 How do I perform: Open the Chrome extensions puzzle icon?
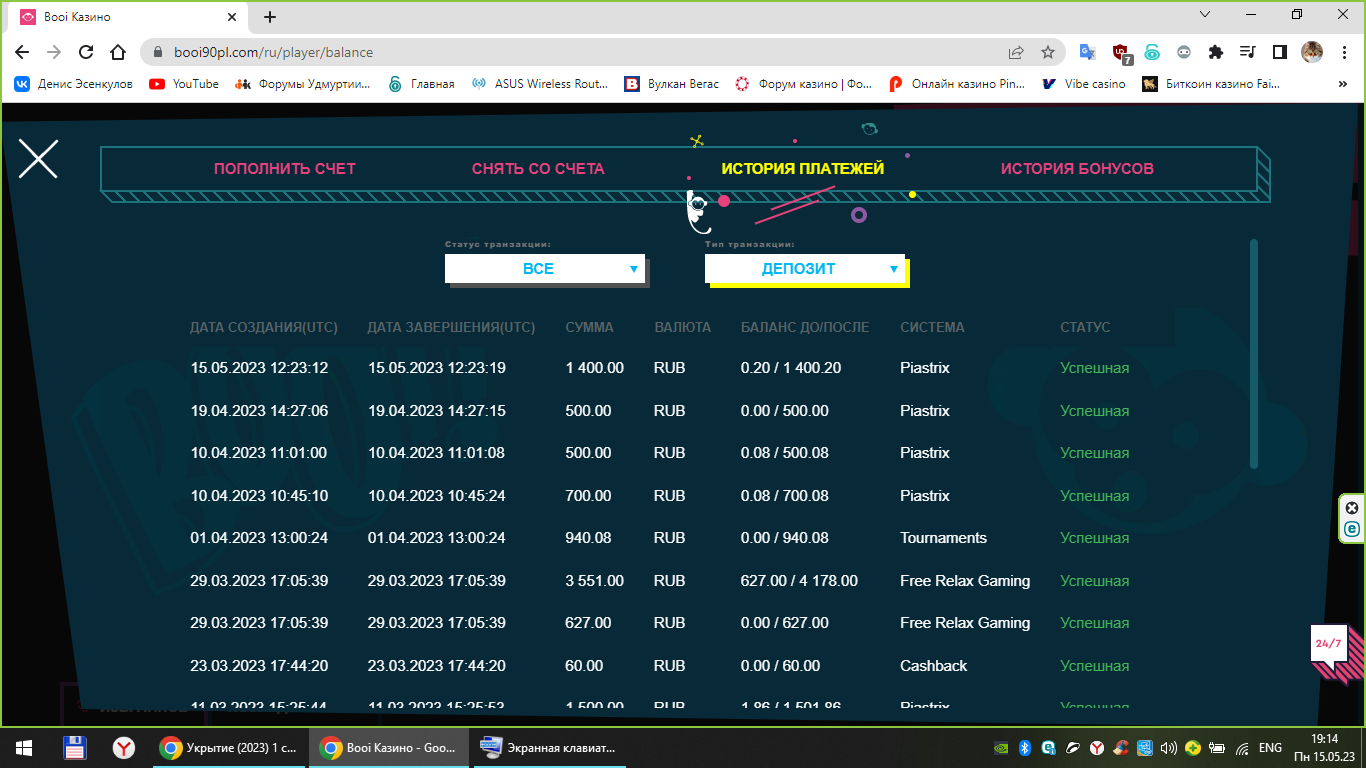coord(1215,52)
